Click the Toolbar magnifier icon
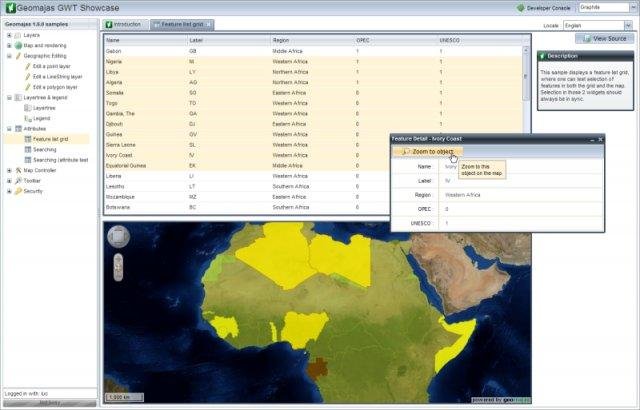 click(18, 181)
